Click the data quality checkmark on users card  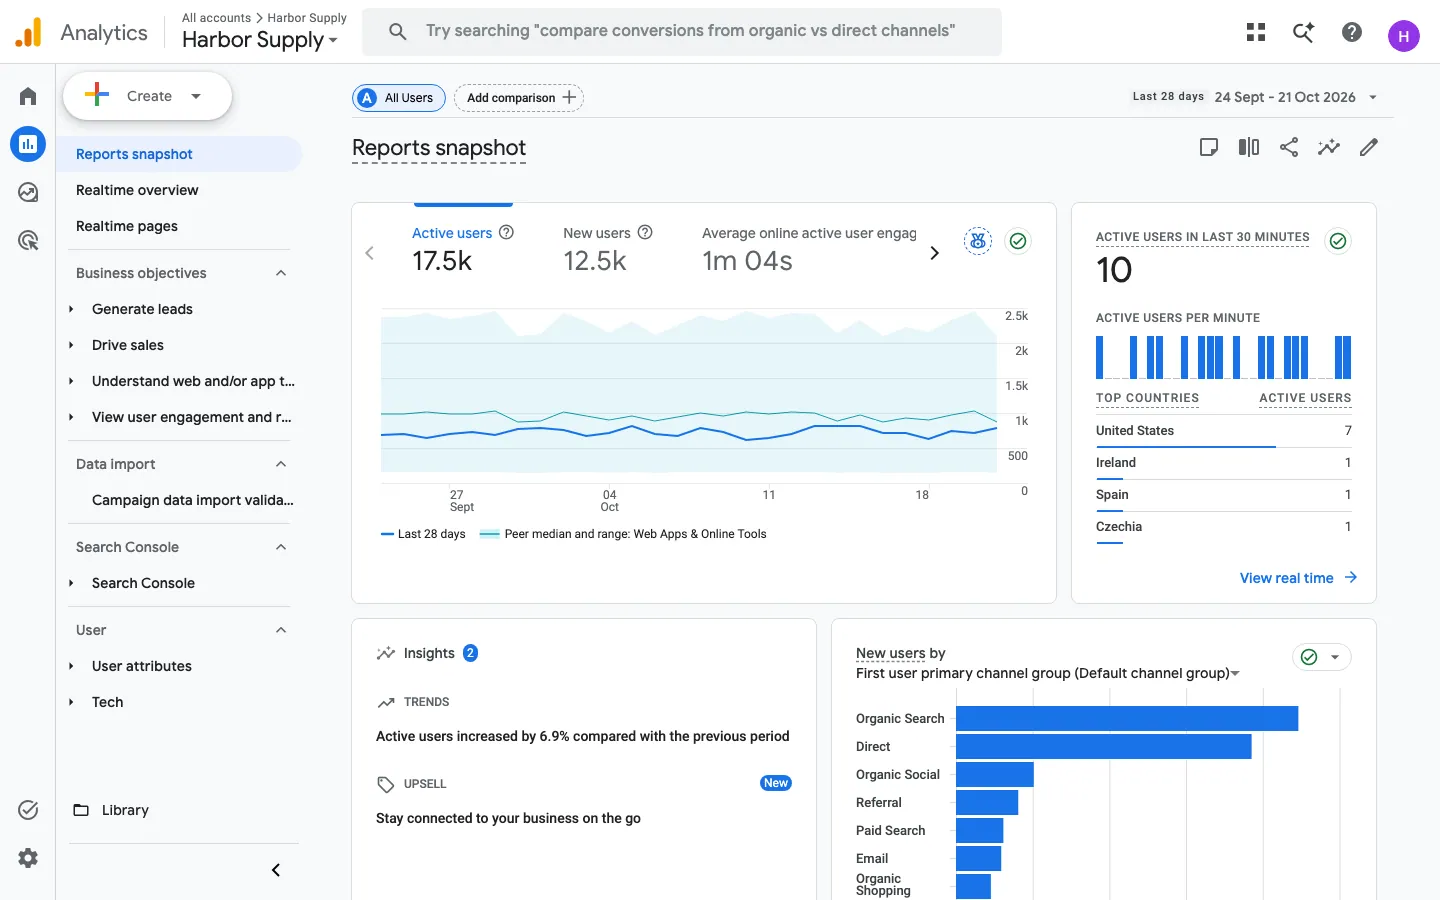(x=1018, y=241)
